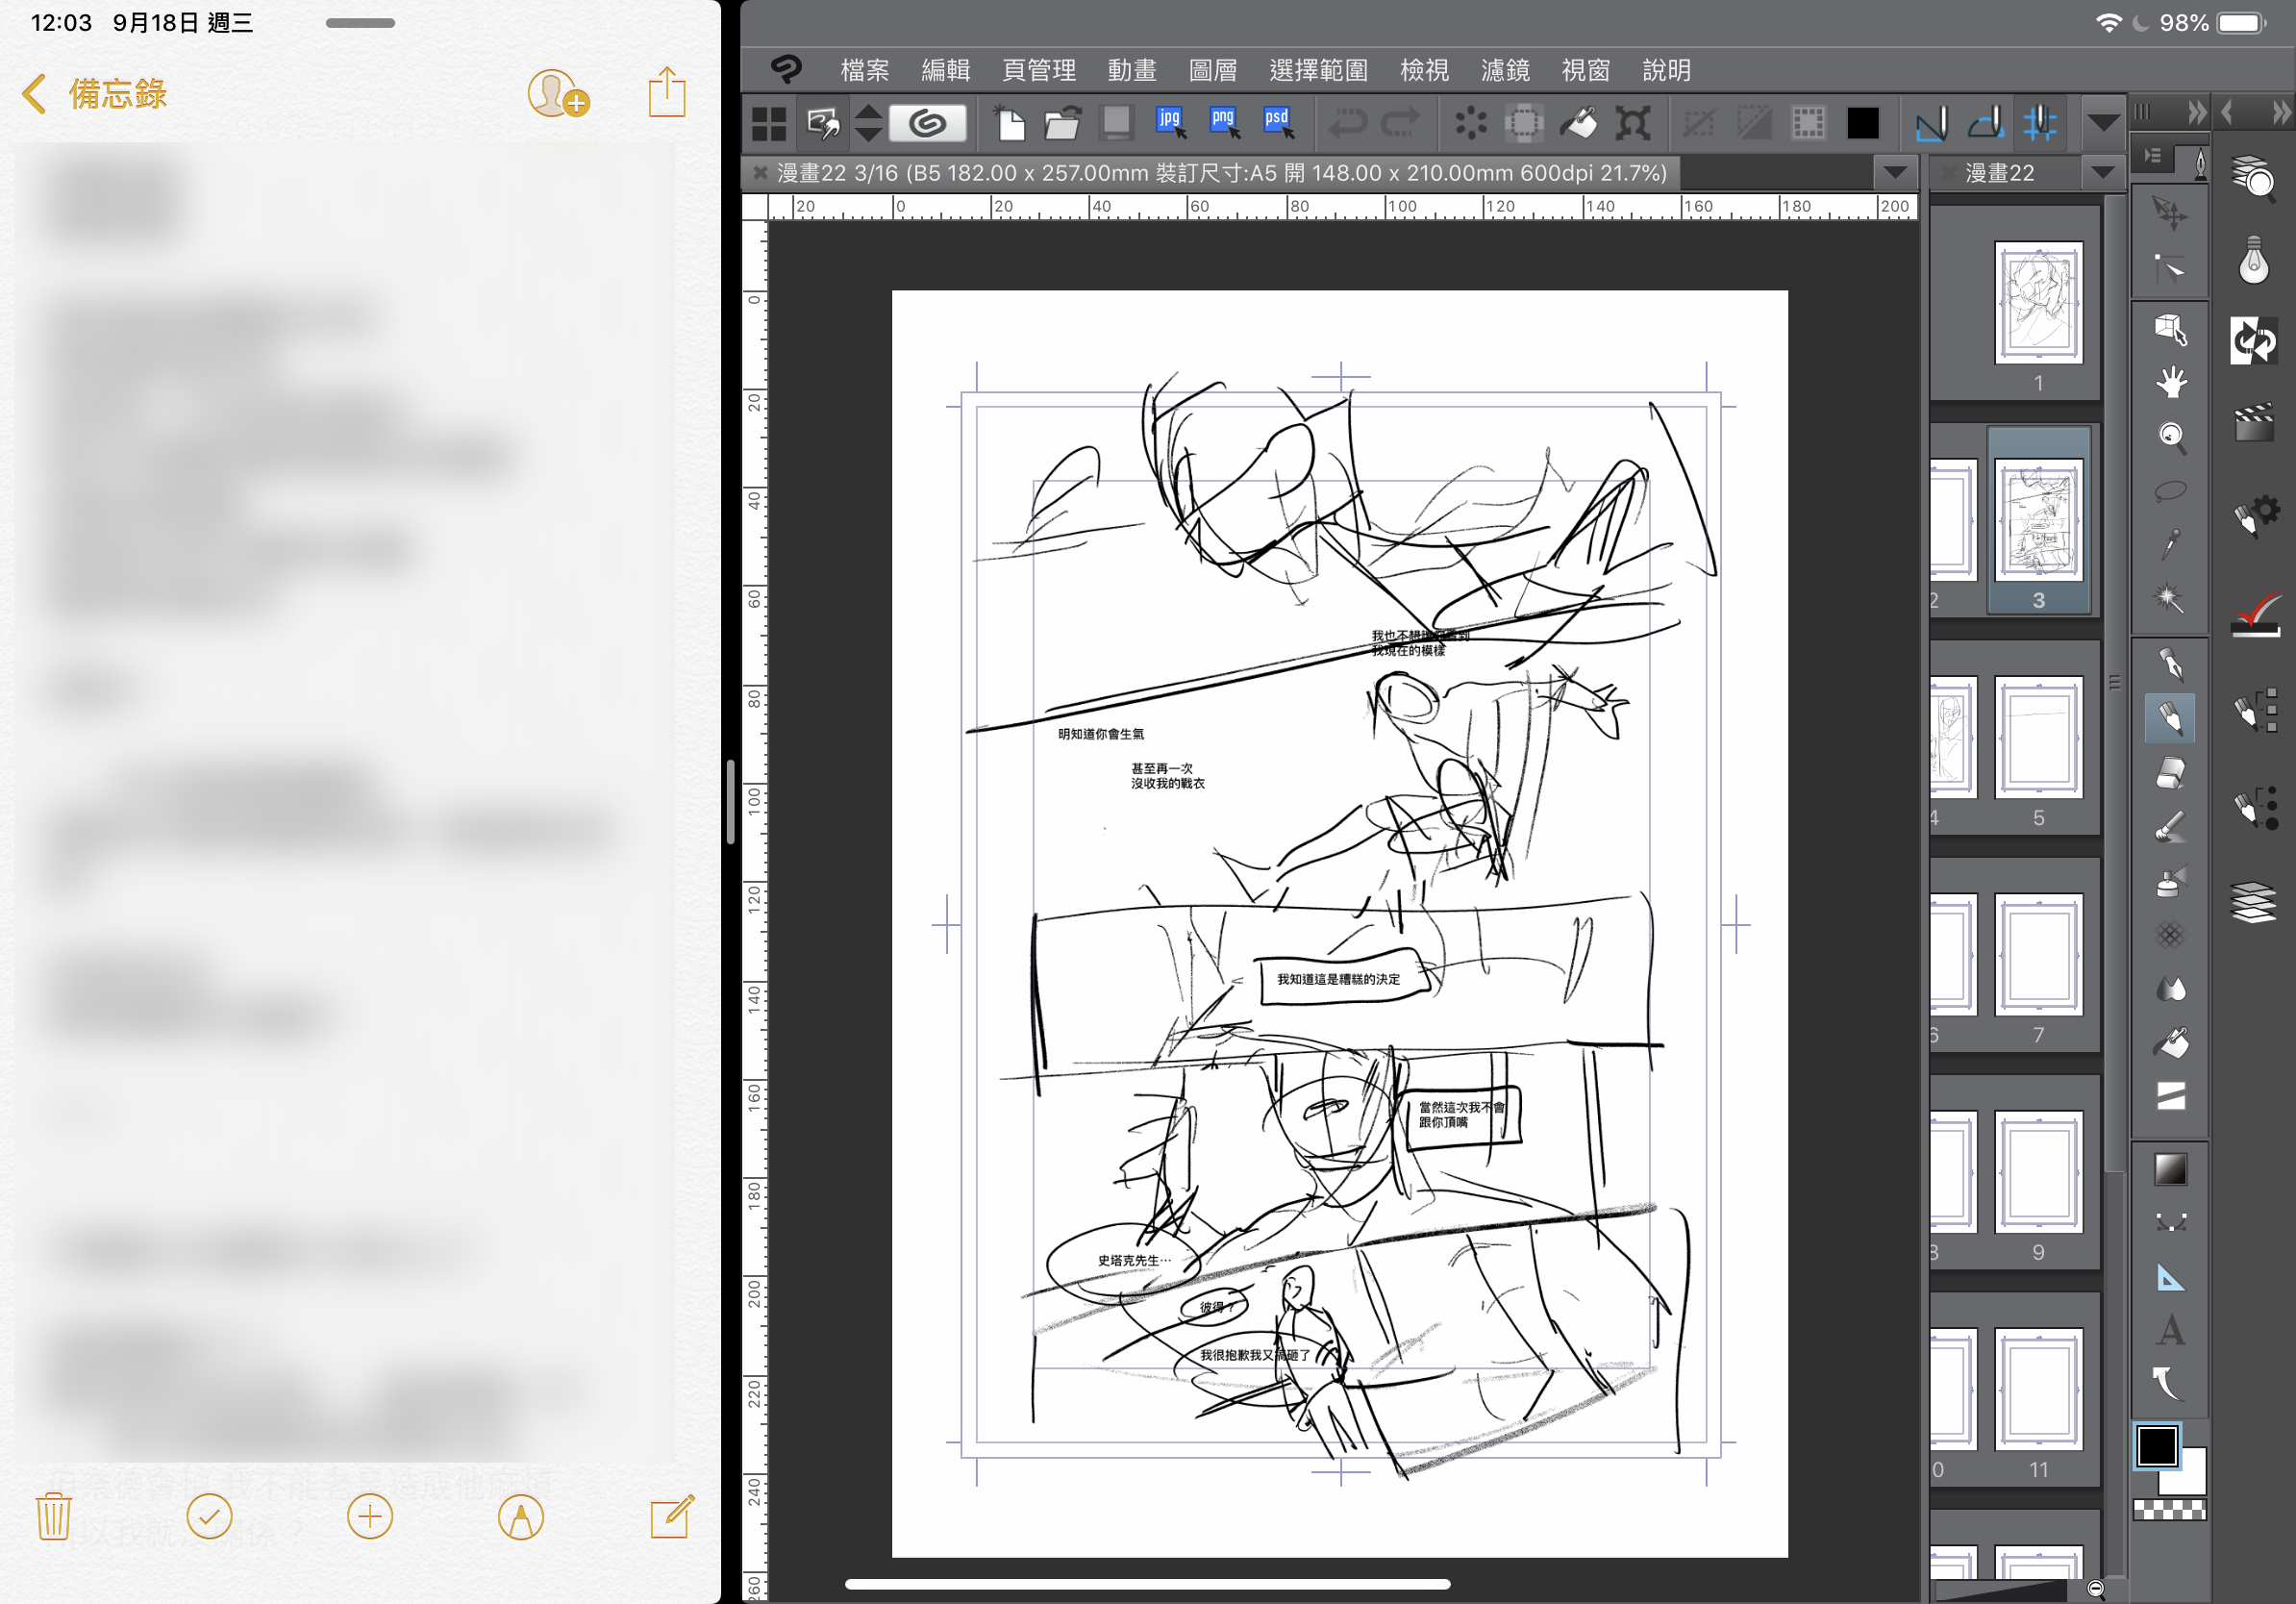Open the tool palette menu icon
This screenshot has height=1604, width=2296.
click(2153, 156)
